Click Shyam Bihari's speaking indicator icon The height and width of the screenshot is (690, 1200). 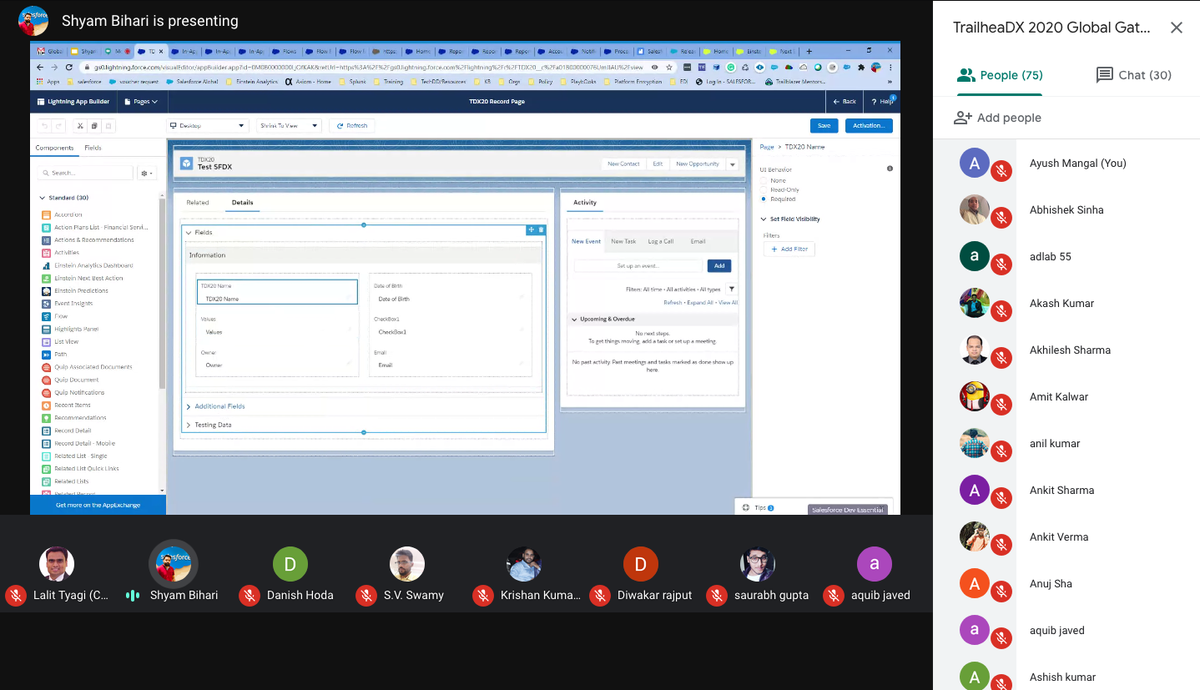(132, 596)
